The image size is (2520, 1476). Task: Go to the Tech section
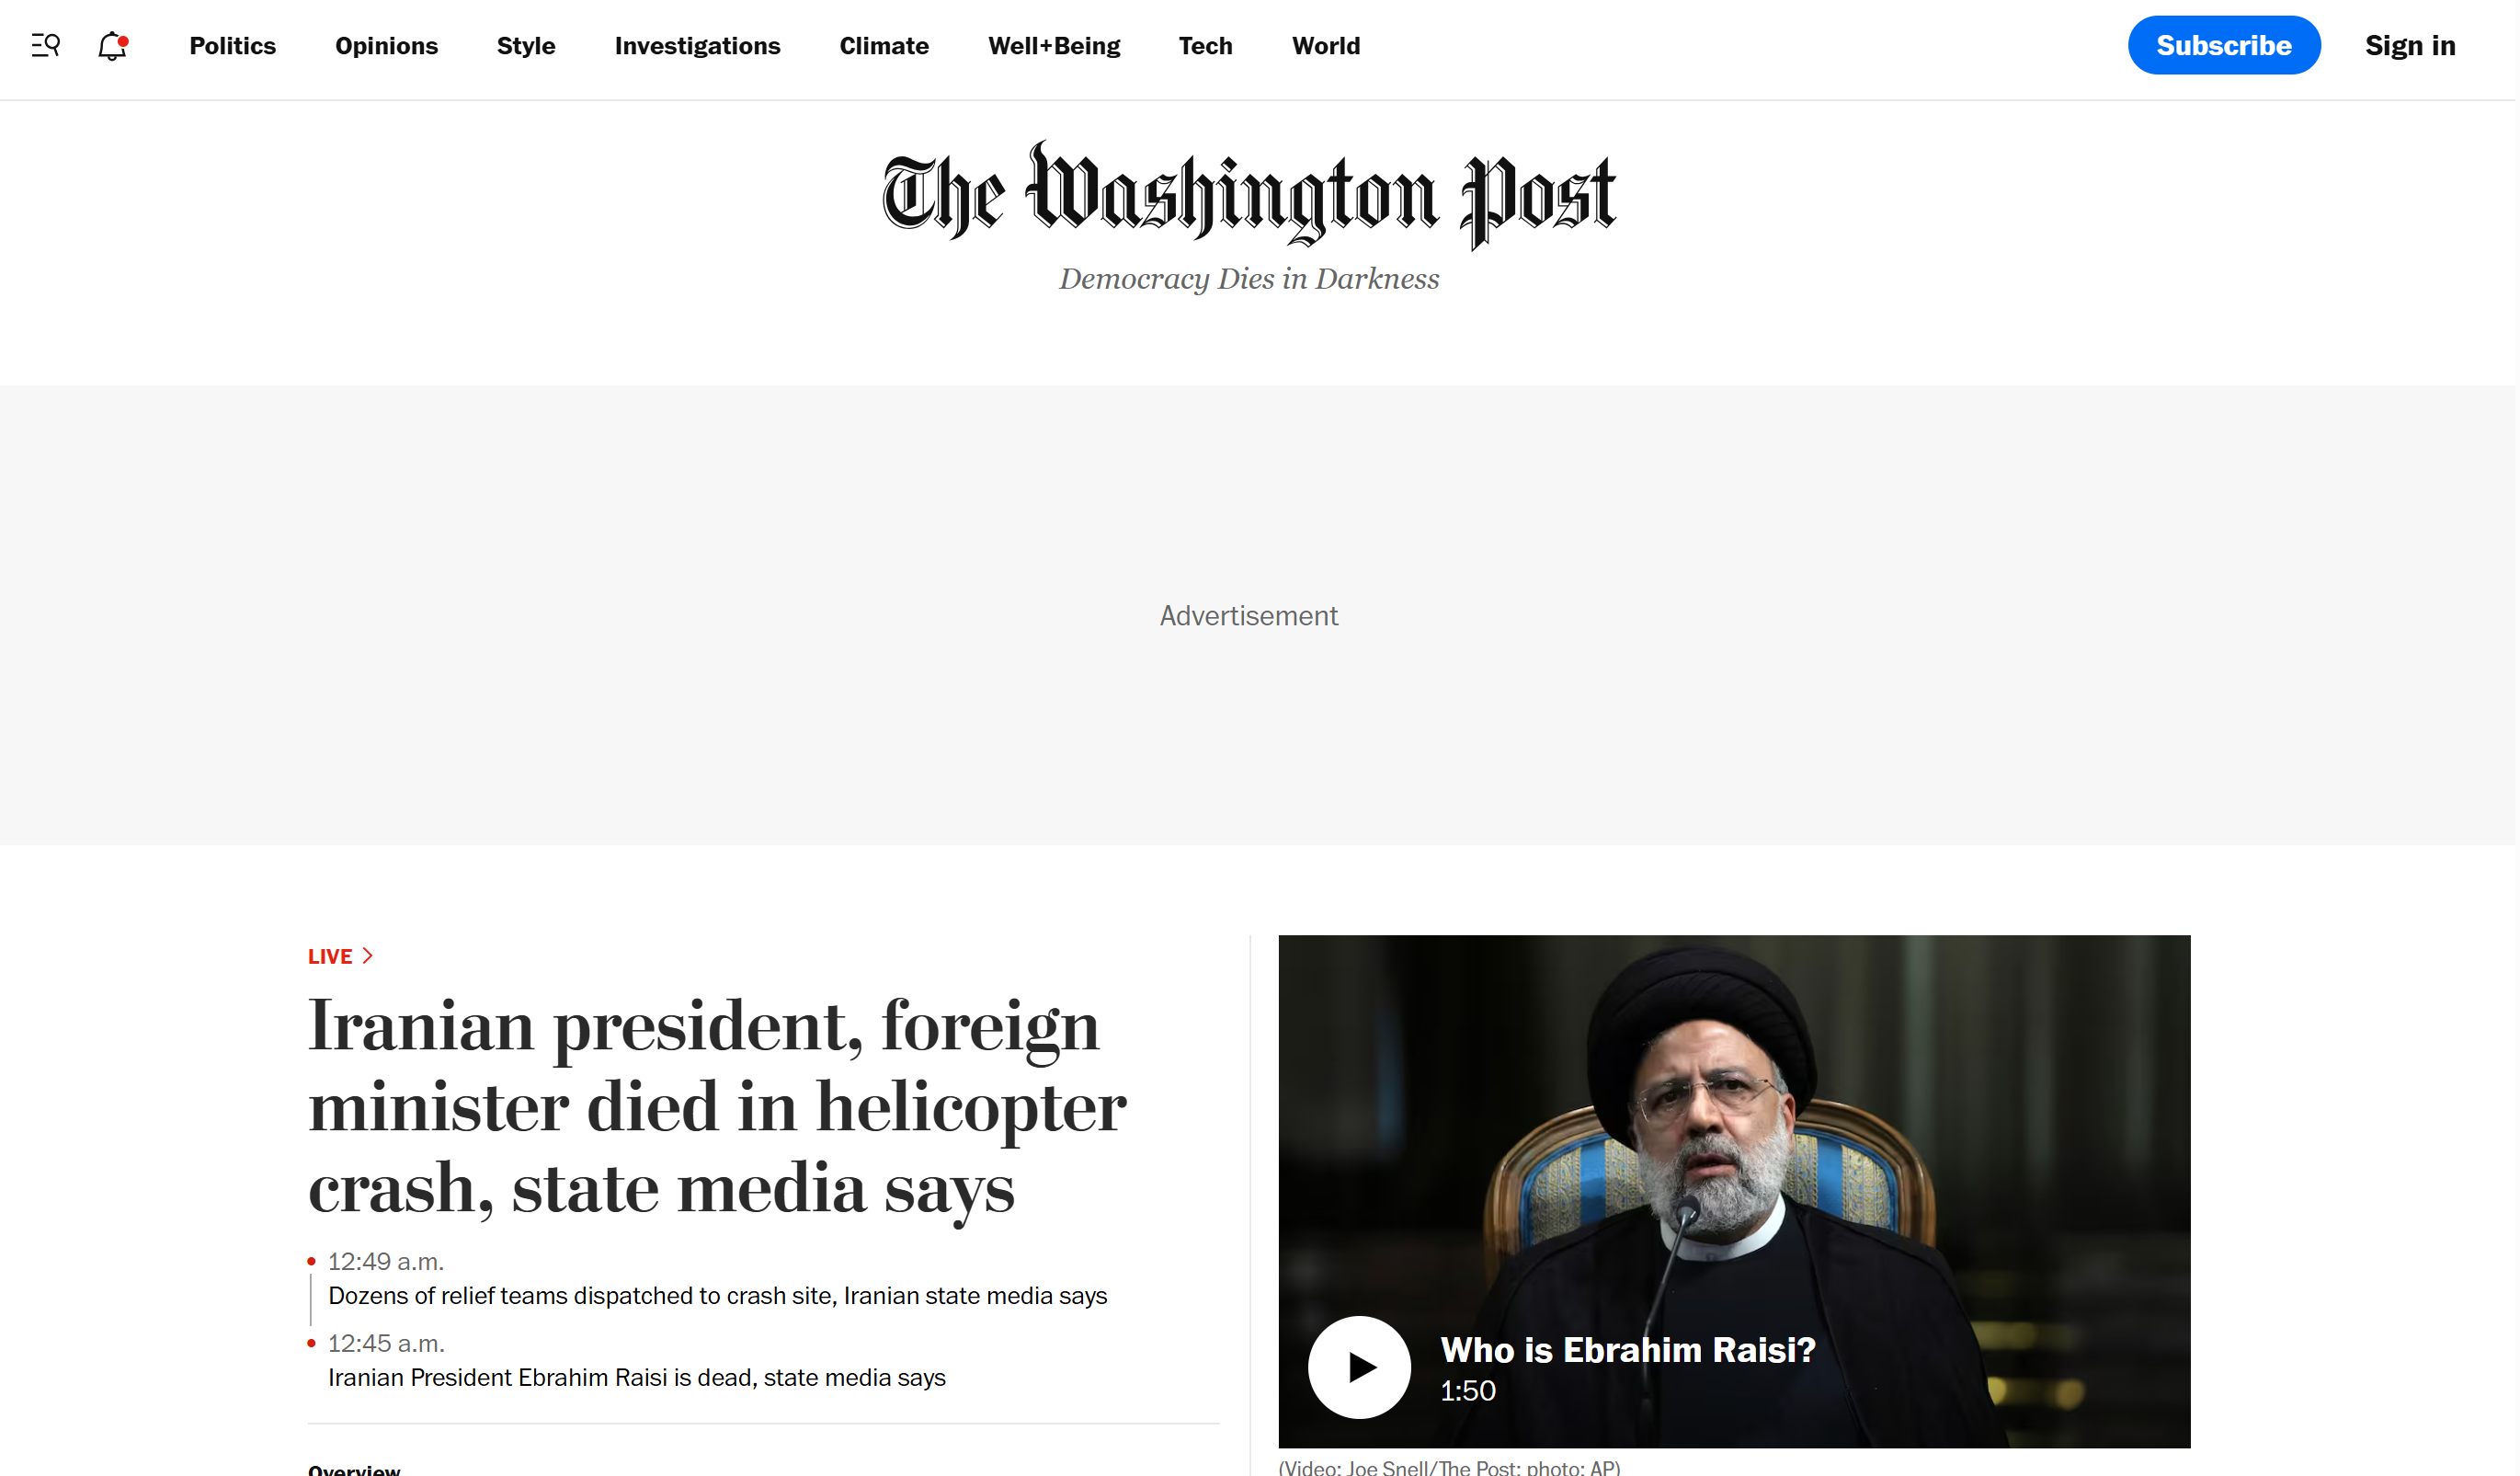[1207, 46]
